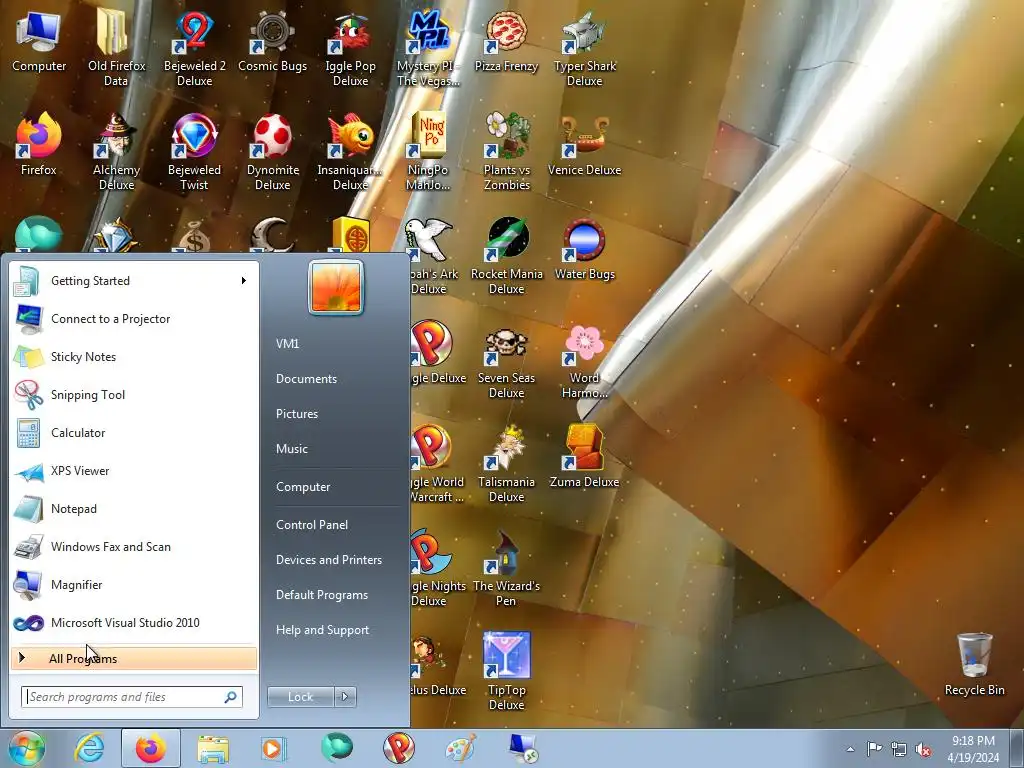Viewport: 1024px width, 768px height.
Task: Open Snipping Tool from Start menu
Action: (134, 394)
